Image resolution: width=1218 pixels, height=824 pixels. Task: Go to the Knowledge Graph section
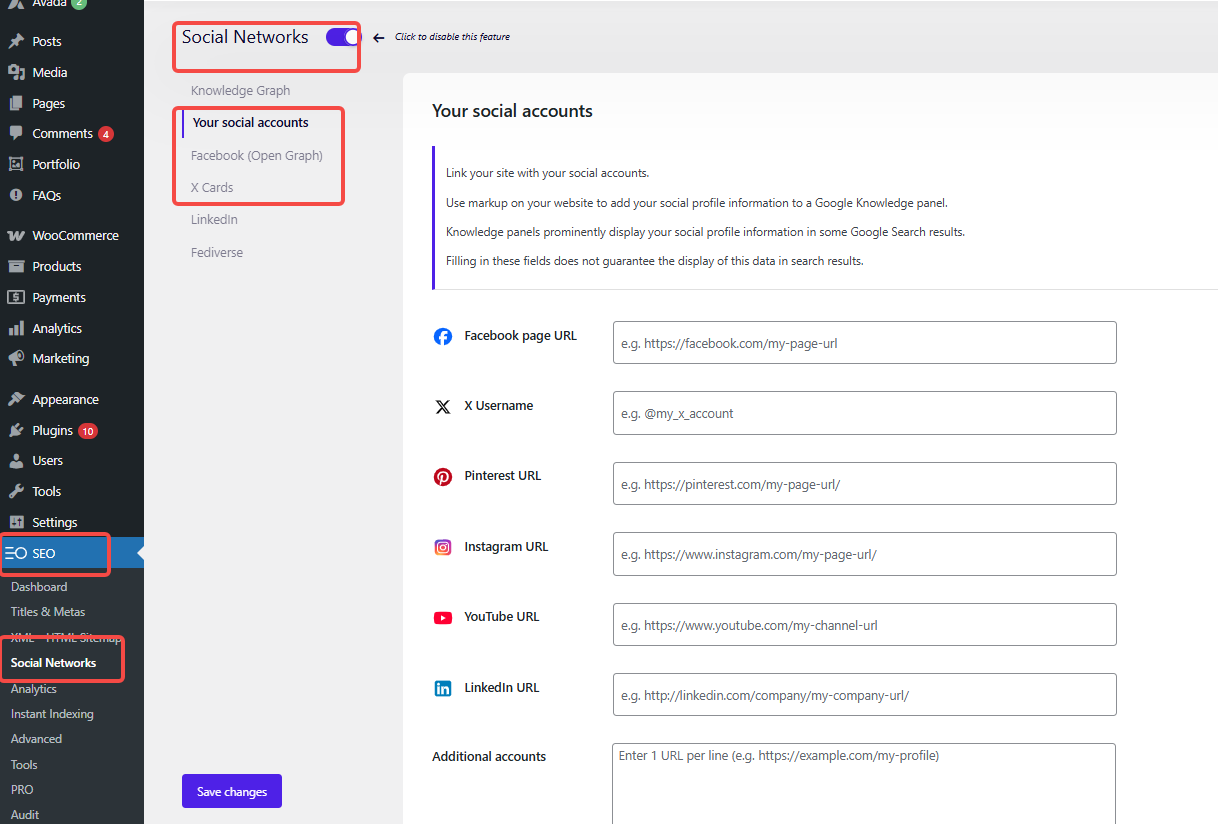click(x=240, y=90)
